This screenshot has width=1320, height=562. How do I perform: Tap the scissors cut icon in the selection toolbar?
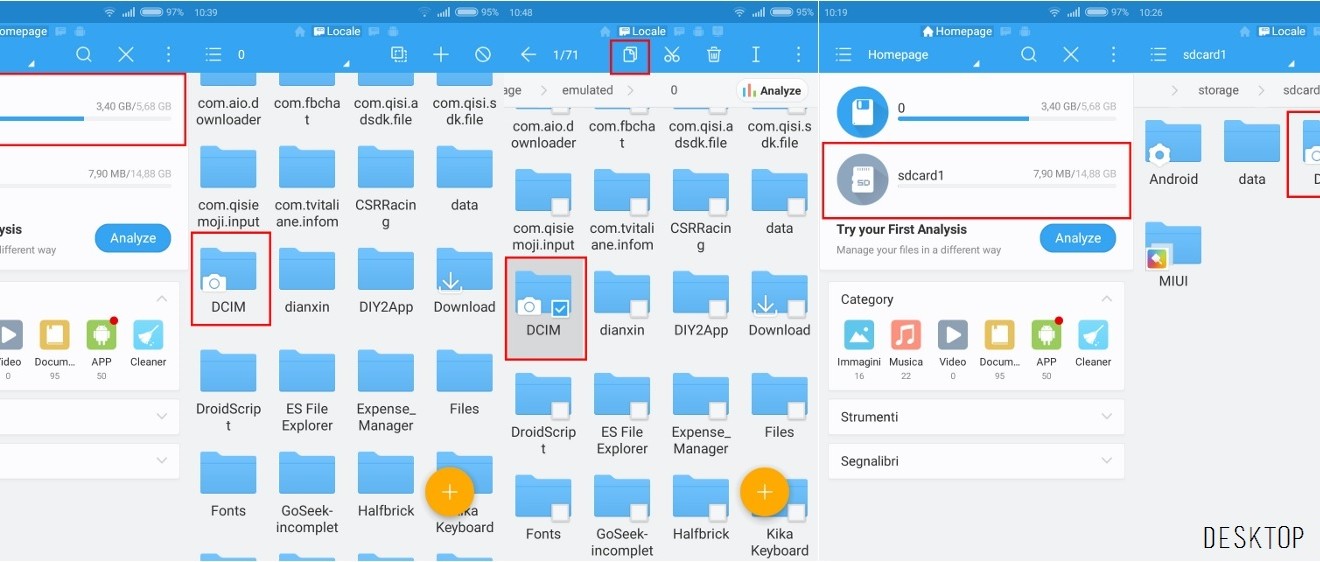tap(672, 55)
